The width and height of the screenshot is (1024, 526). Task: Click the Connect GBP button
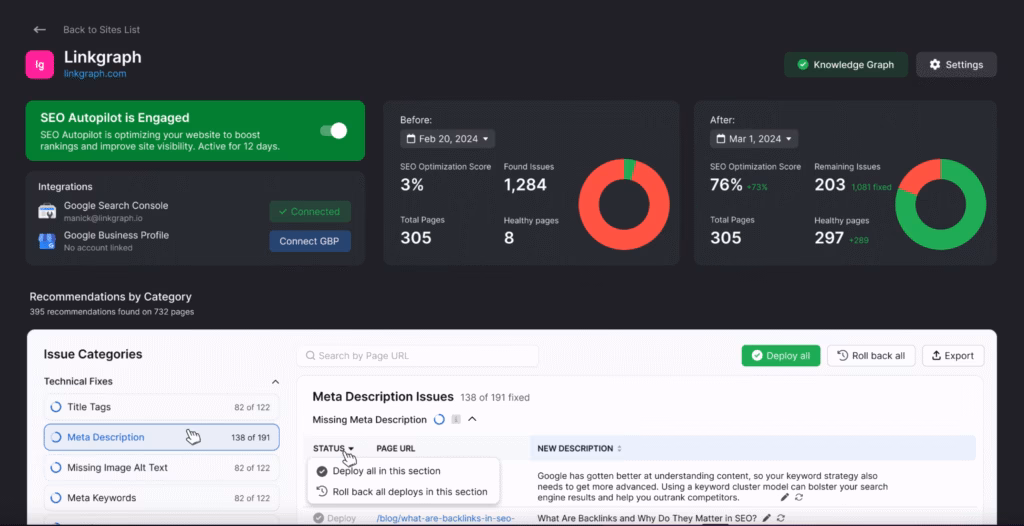(x=309, y=241)
